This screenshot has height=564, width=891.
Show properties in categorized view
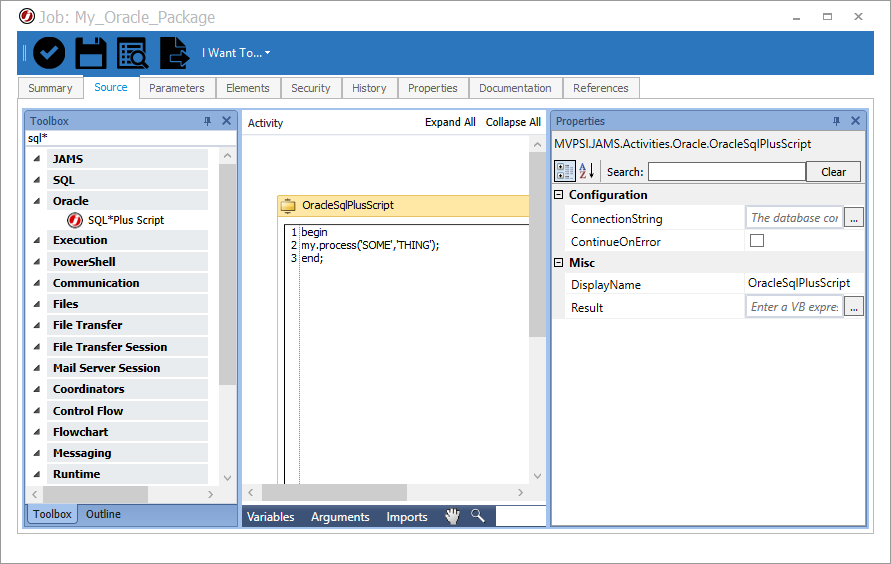point(565,171)
